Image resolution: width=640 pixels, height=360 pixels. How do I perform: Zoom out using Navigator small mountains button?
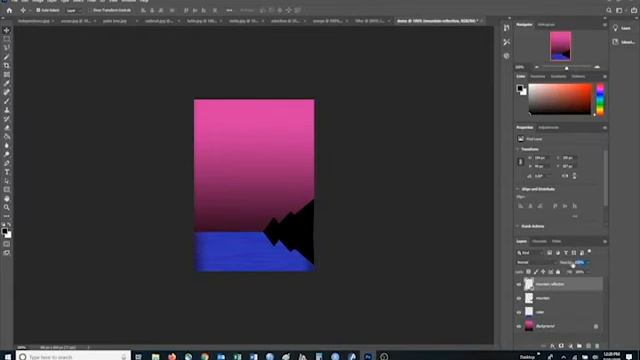pos(537,67)
